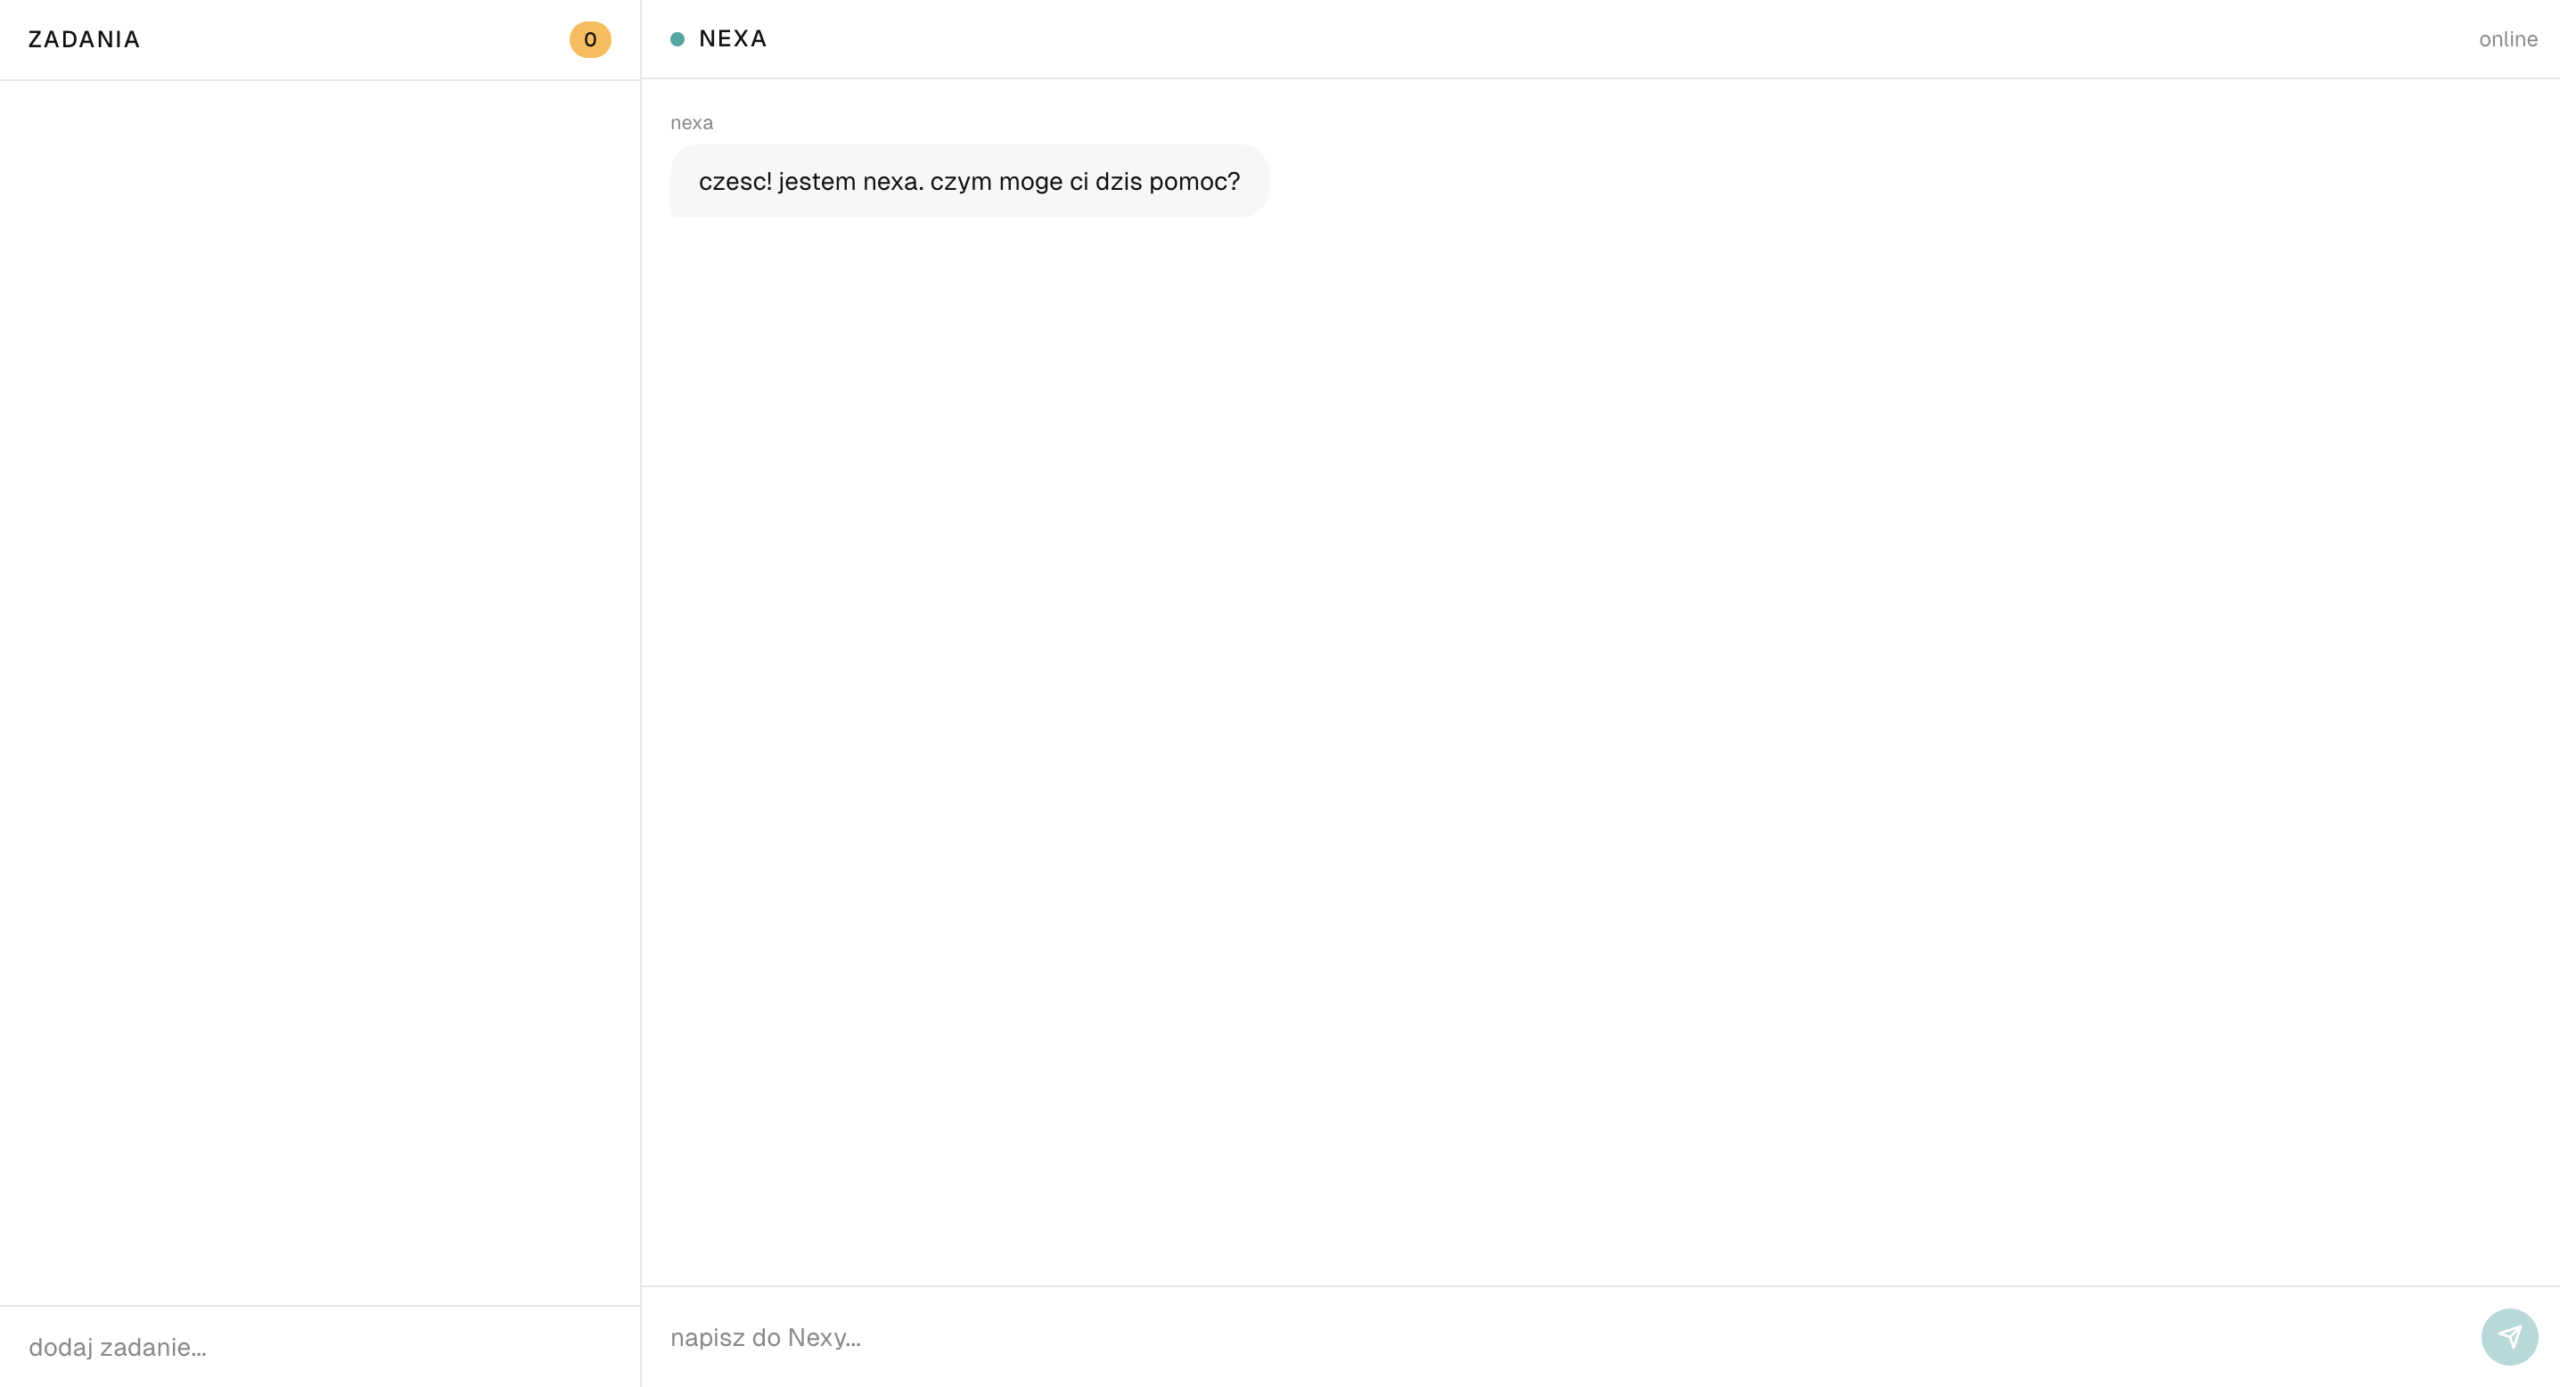The width and height of the screenshot is (2560, 1387).
Task: Click the 'jestem nexa' text in the bubble
Action: 851,181
